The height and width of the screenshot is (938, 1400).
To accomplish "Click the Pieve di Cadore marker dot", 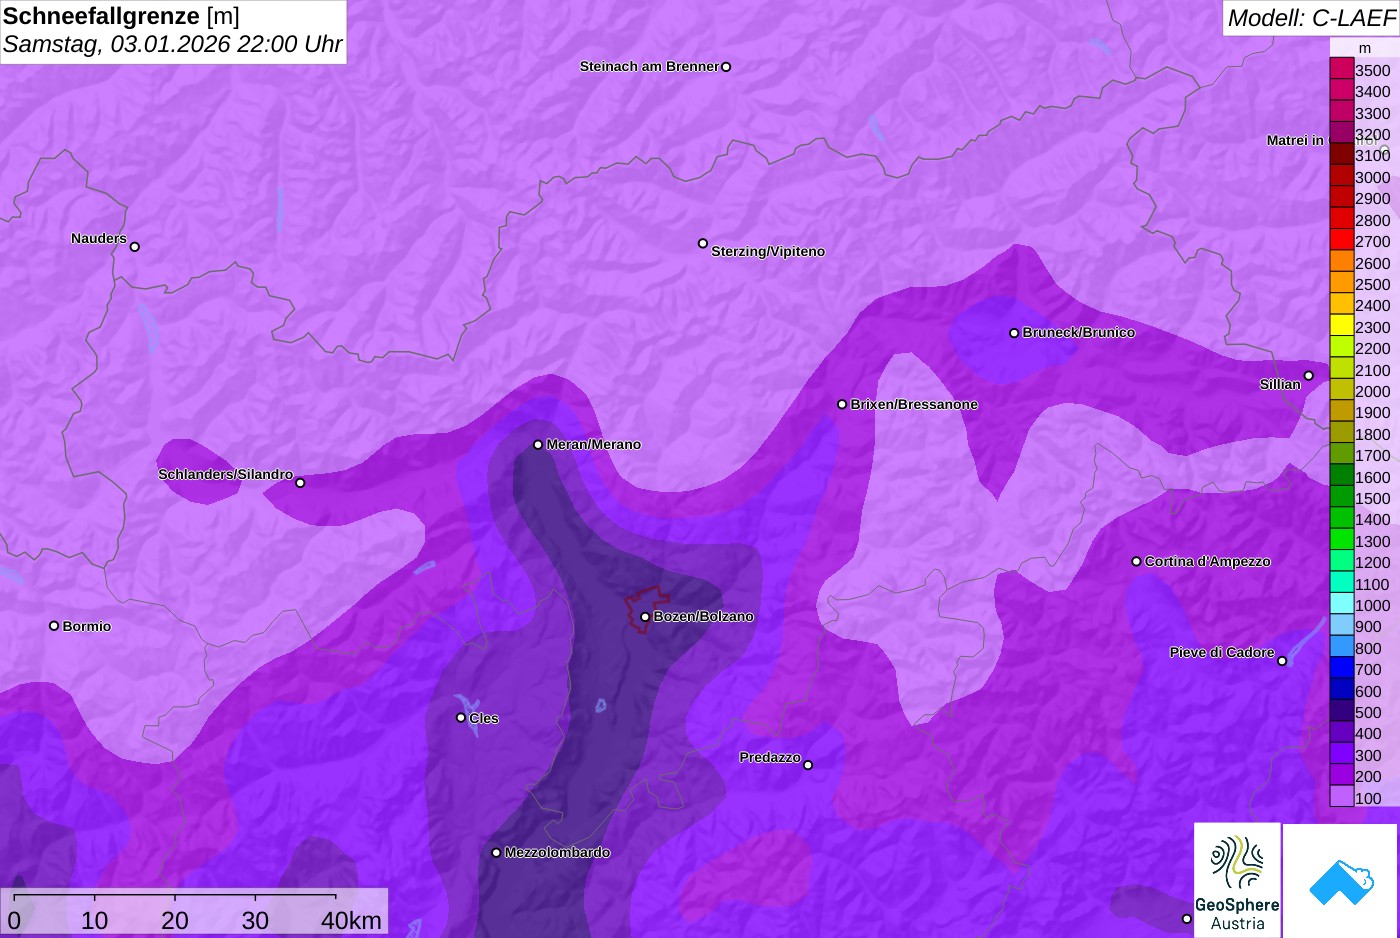I will point(1282,661).
